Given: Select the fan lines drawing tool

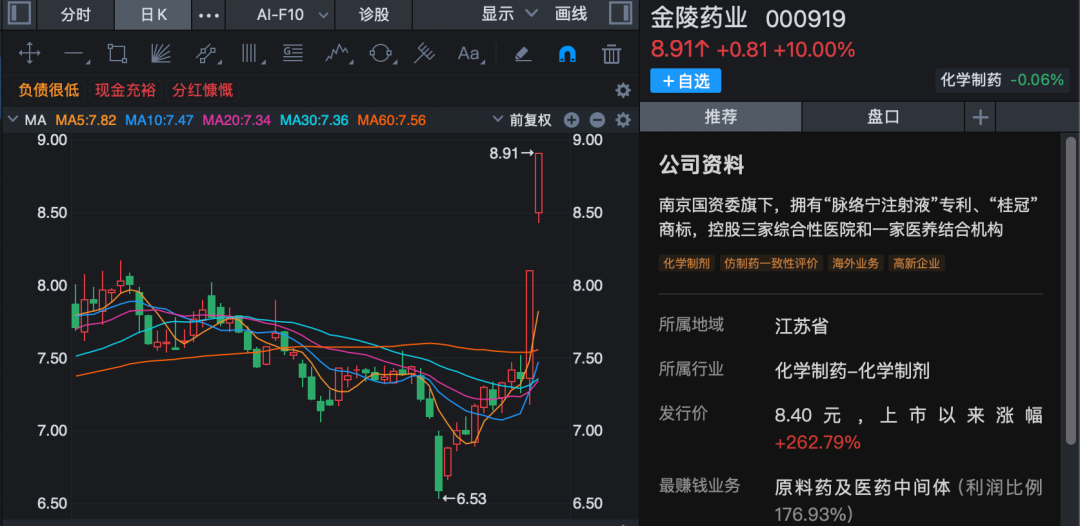Looking at the screenshot, I should click(160, 54).
